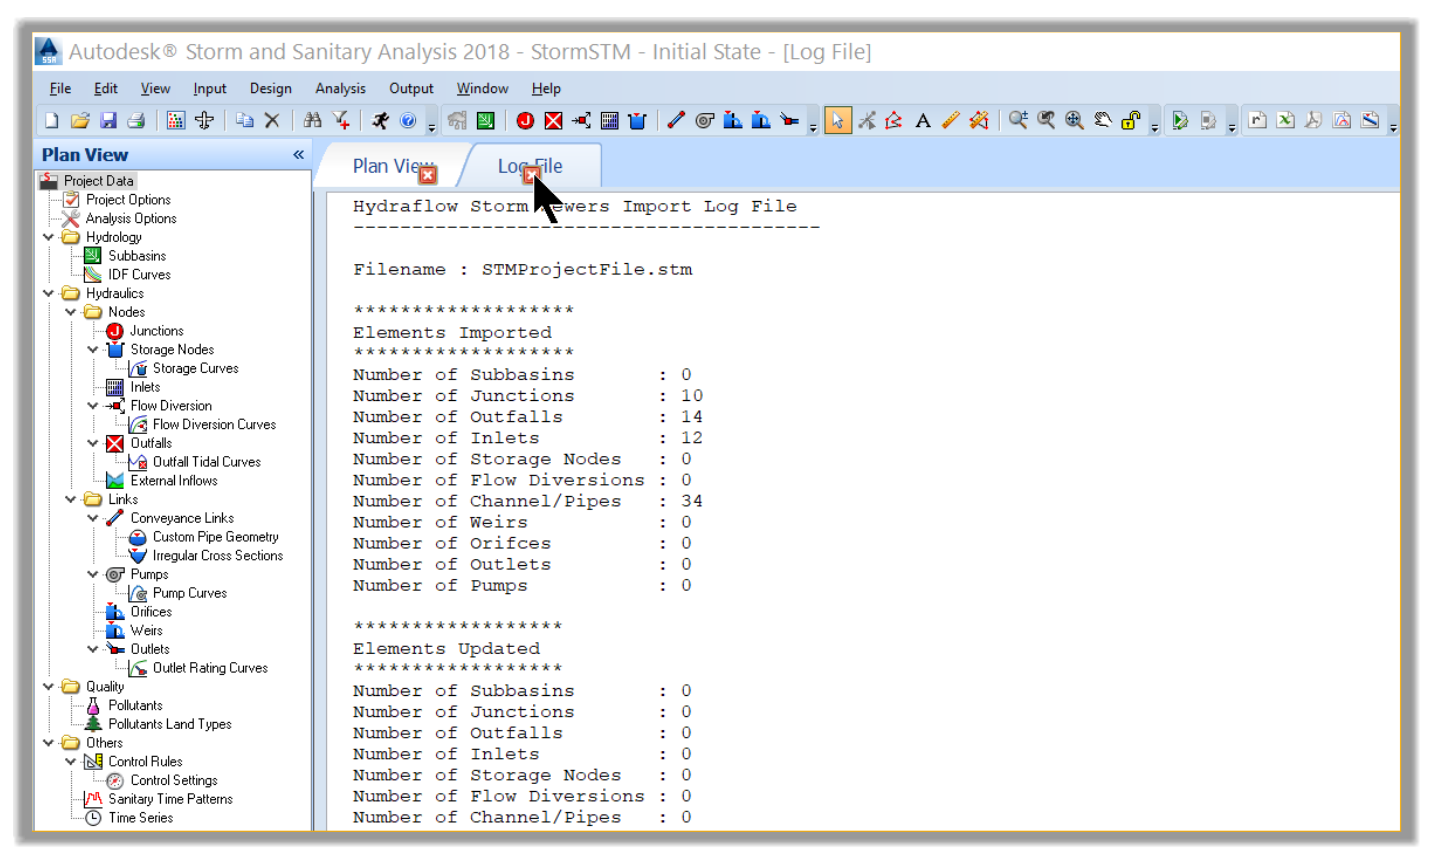Collapse the Hydrology tree folder
The image size is (1432, 863).
tap(48, 237)
